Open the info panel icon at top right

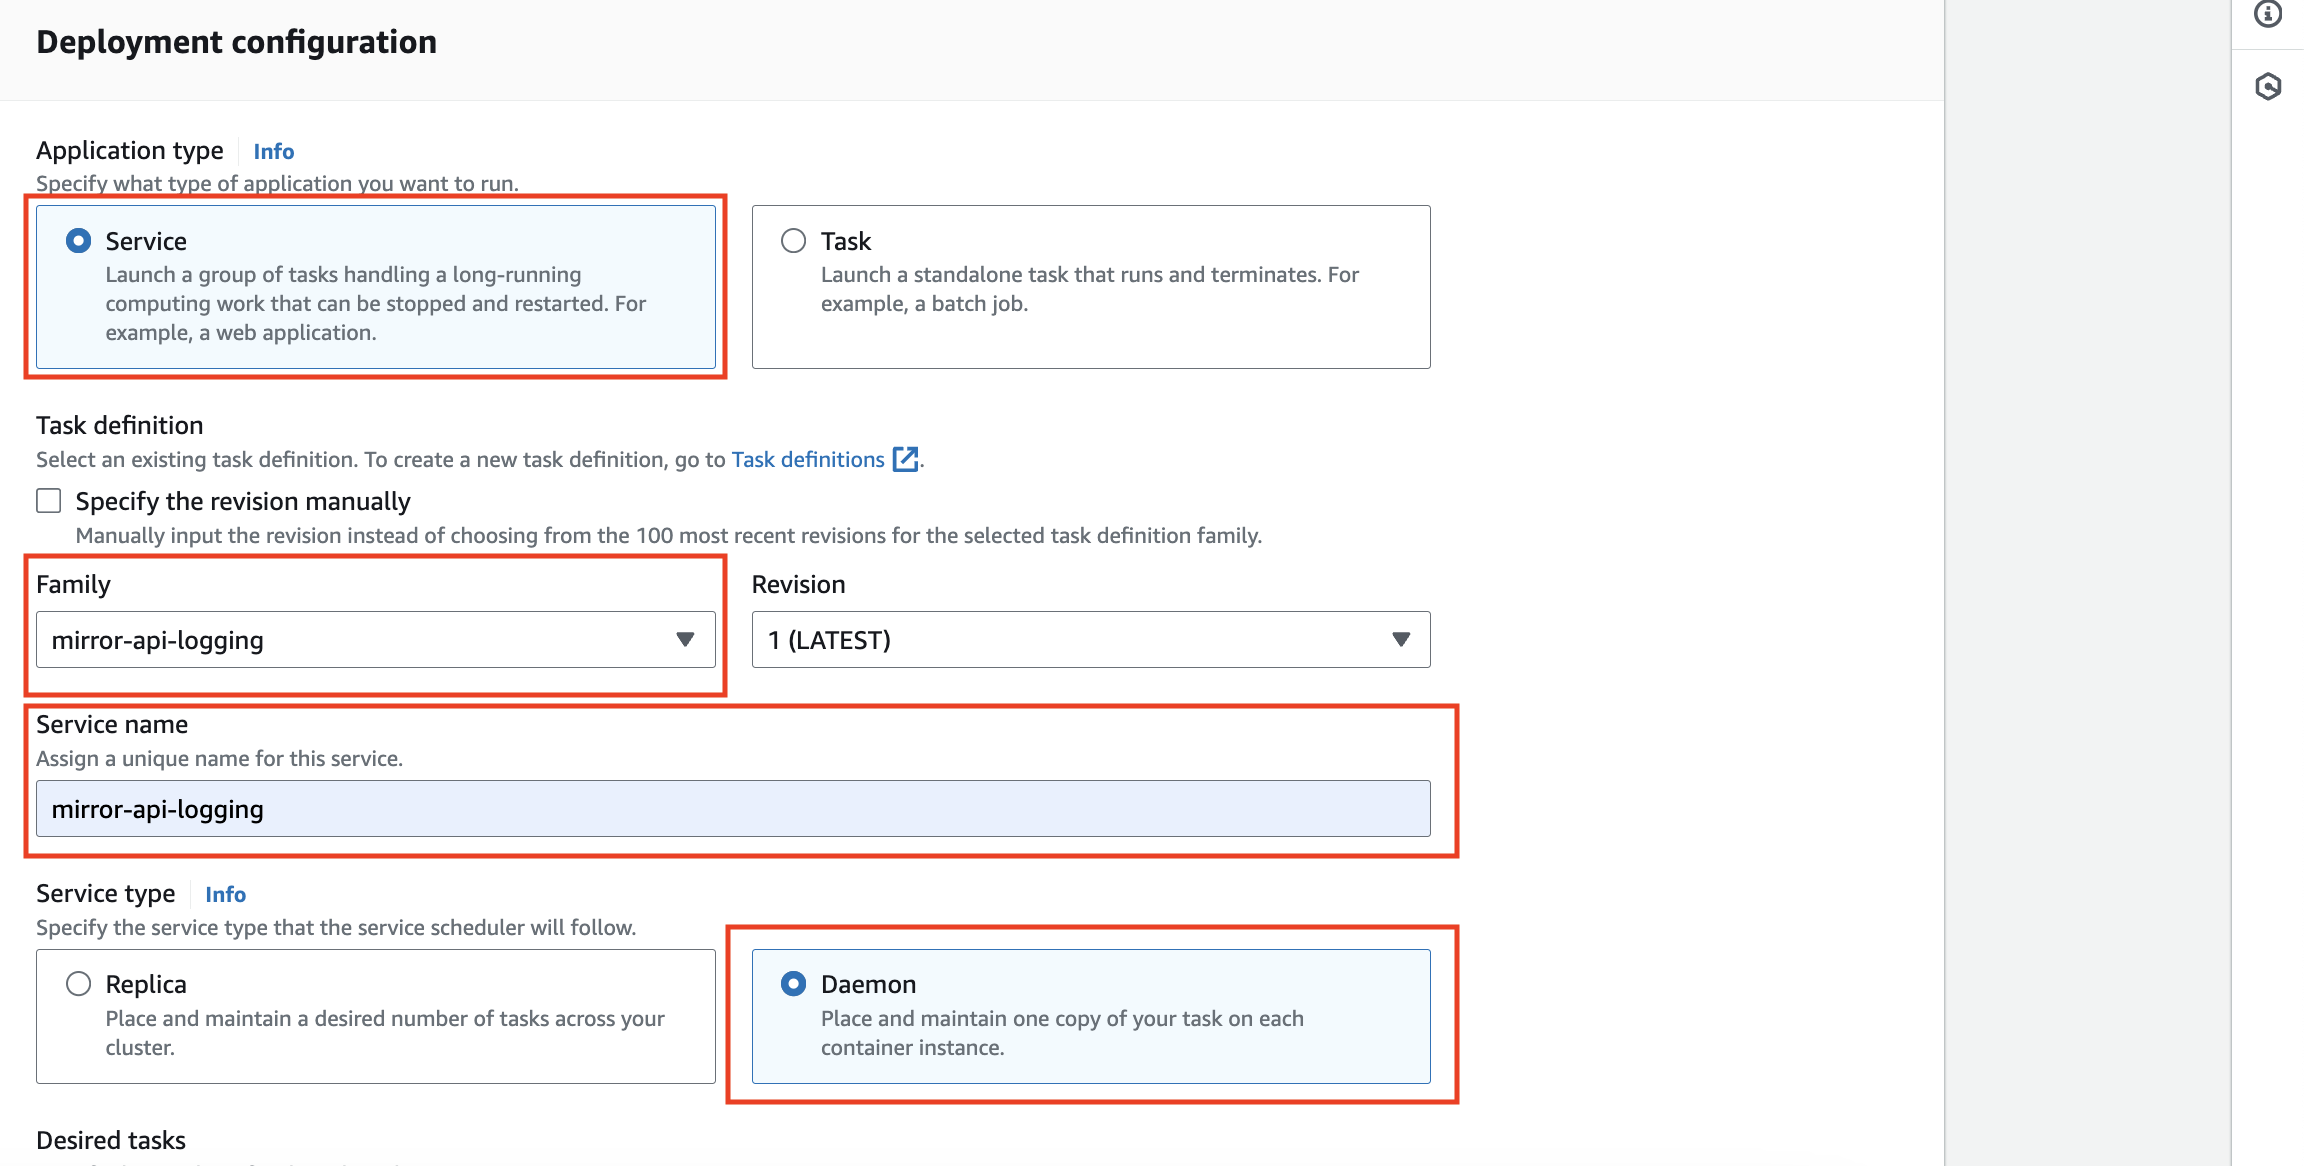point(2267,14)
